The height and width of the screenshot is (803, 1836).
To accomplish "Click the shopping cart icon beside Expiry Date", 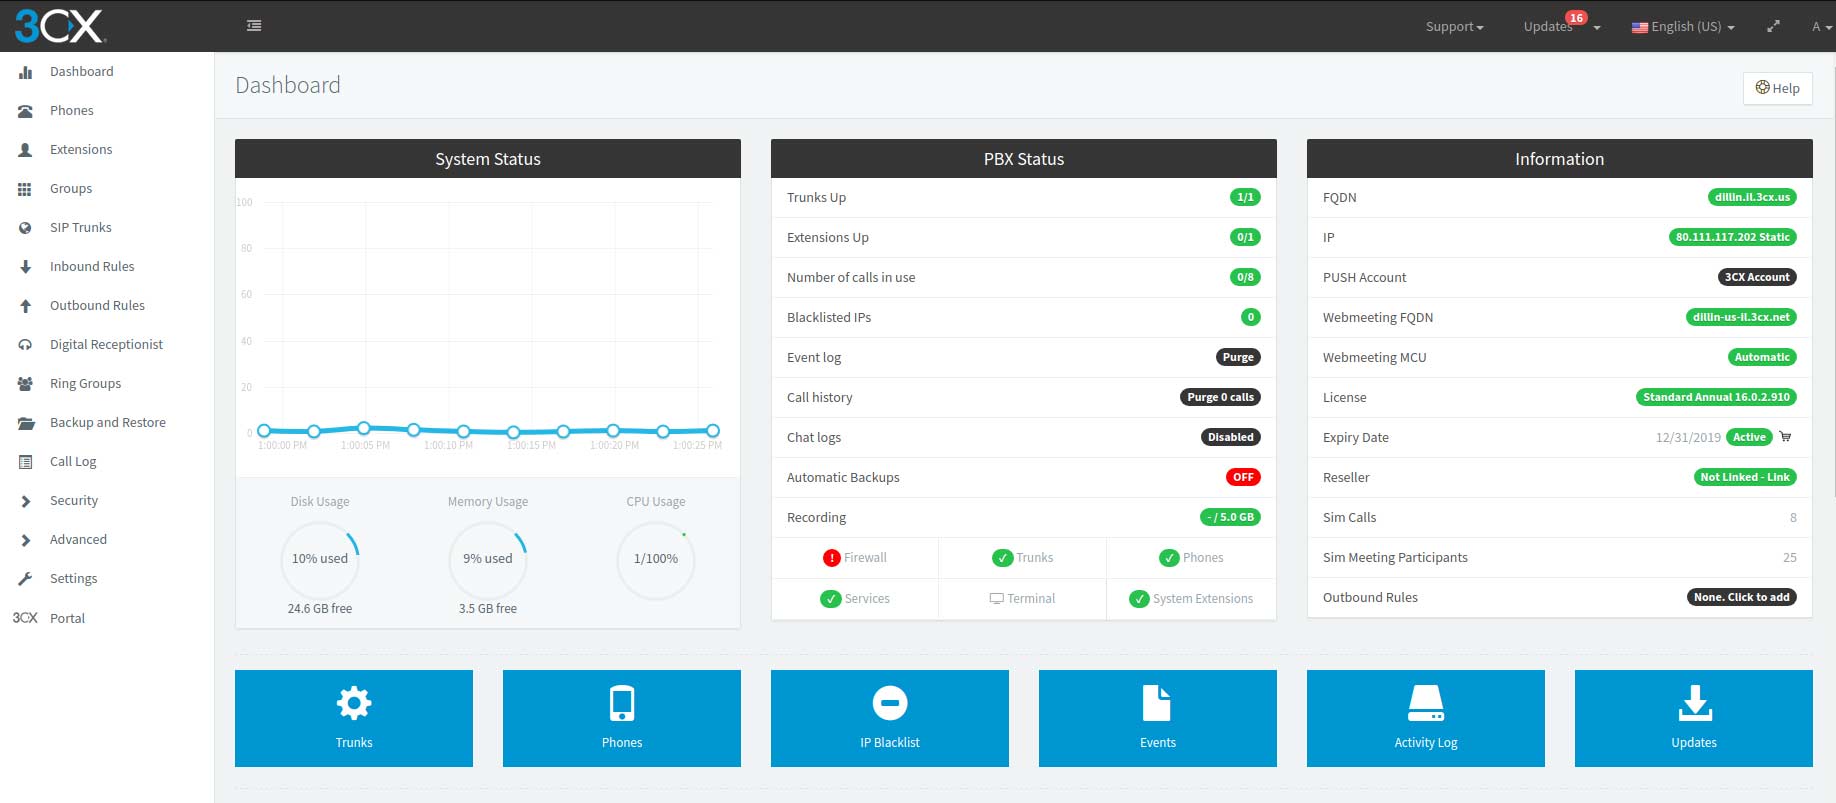I will click(x=1785, y=437).
